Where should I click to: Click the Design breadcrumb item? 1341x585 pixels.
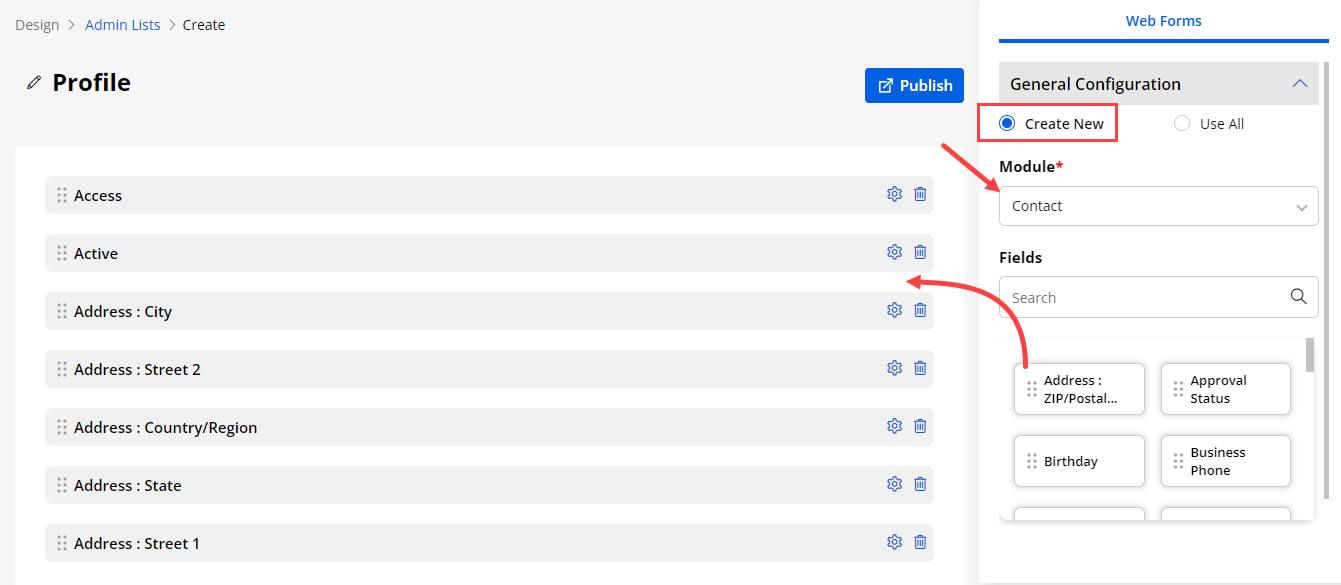pyautogui.click(x=37, y=25)
